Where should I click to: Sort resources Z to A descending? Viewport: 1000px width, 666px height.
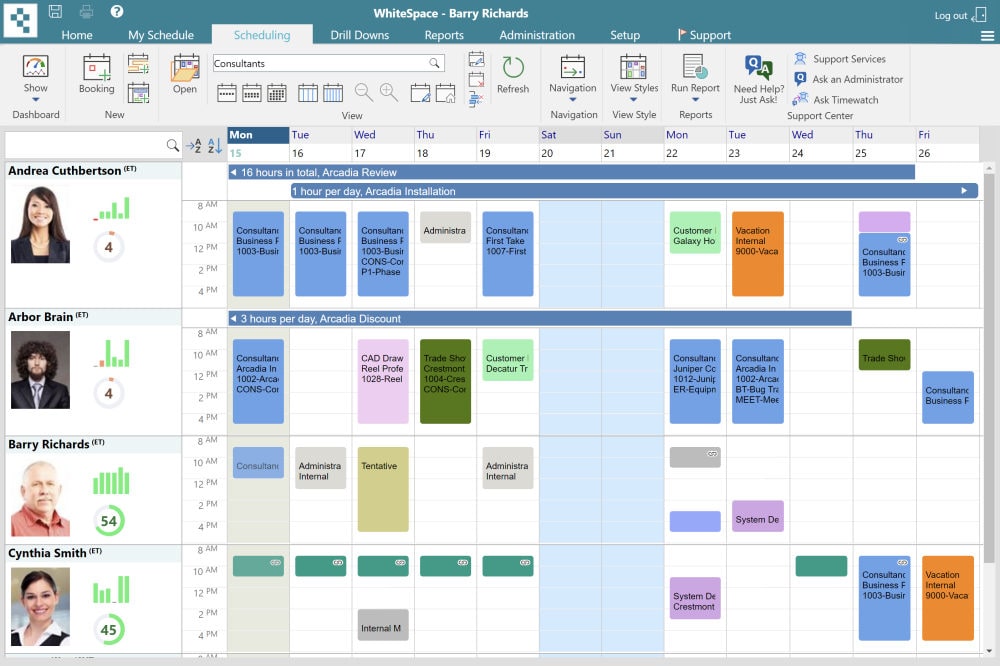(x=216, y=146)
